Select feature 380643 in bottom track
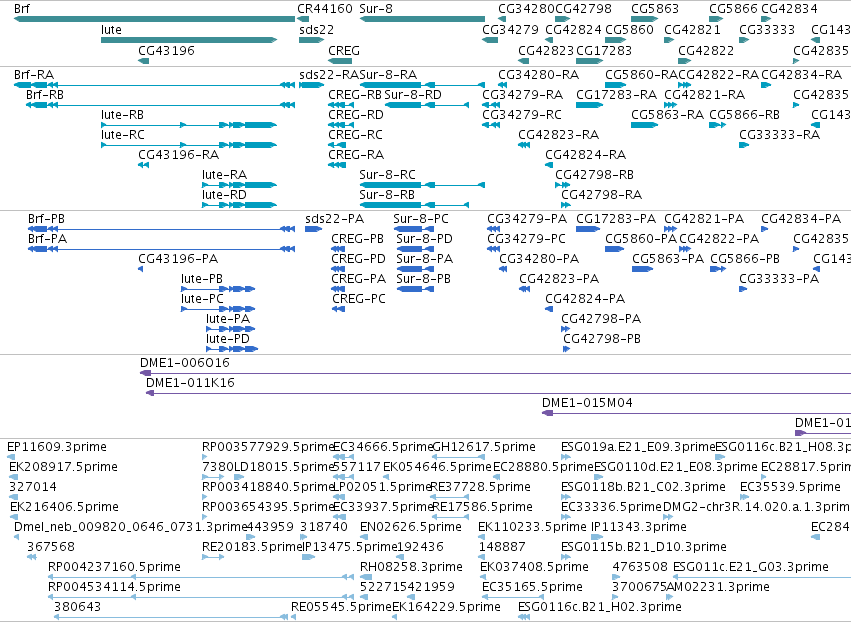Screen dimensions: 851x622 [x=171, y=617]
